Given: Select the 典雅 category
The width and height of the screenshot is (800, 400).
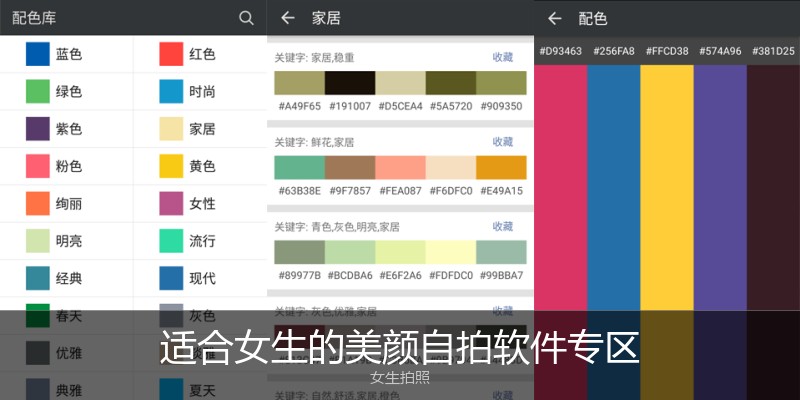Looking at the screenshot, I should pyautogui.click(x=67, y=388).
